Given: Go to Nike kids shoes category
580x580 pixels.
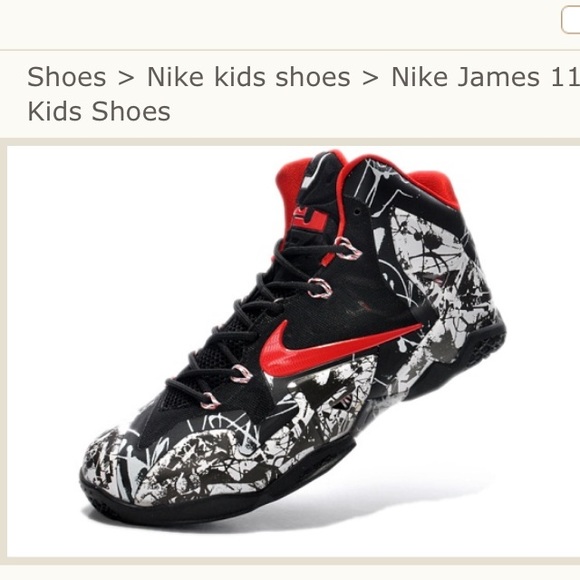Looking at the screenshot, I should point(249,77).
